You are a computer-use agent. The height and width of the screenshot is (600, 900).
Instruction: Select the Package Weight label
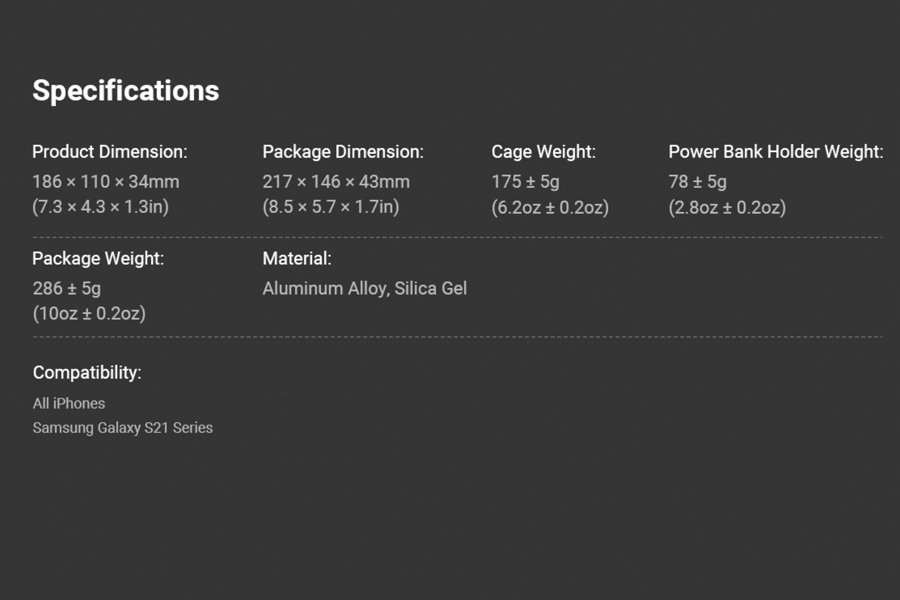click(x=98, y=258)
